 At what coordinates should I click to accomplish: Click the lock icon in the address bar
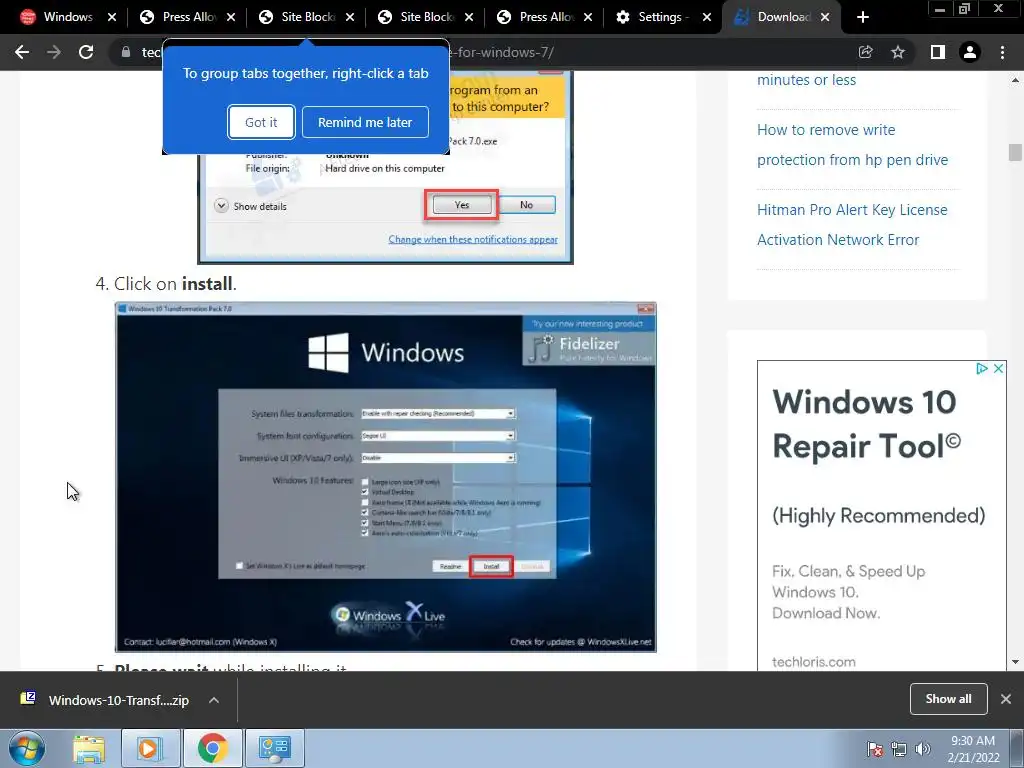point(125,52)
